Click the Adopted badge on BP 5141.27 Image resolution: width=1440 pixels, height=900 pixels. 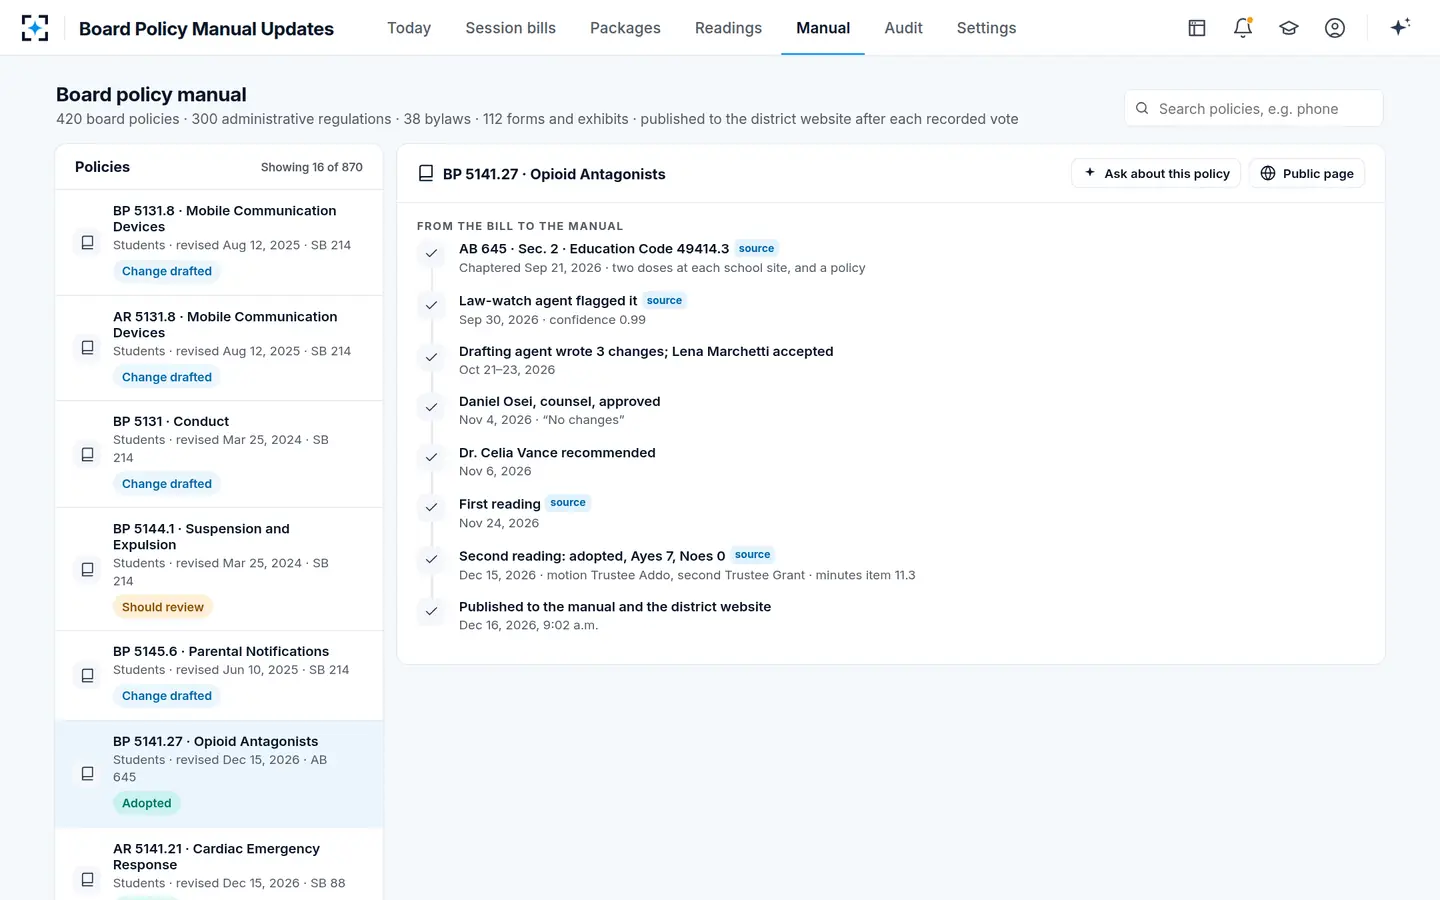(x=147, y=803)
